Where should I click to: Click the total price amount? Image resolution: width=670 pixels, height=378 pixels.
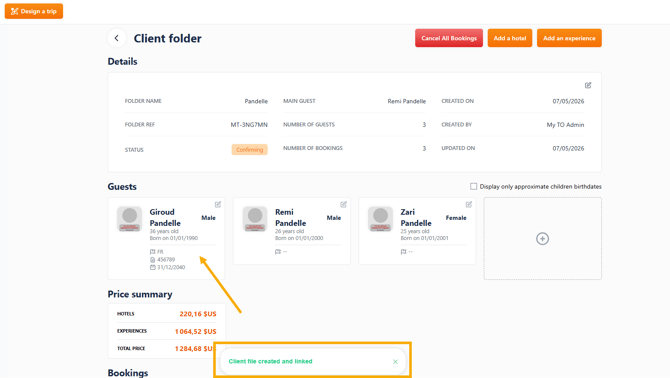click(x=194, y=349)
